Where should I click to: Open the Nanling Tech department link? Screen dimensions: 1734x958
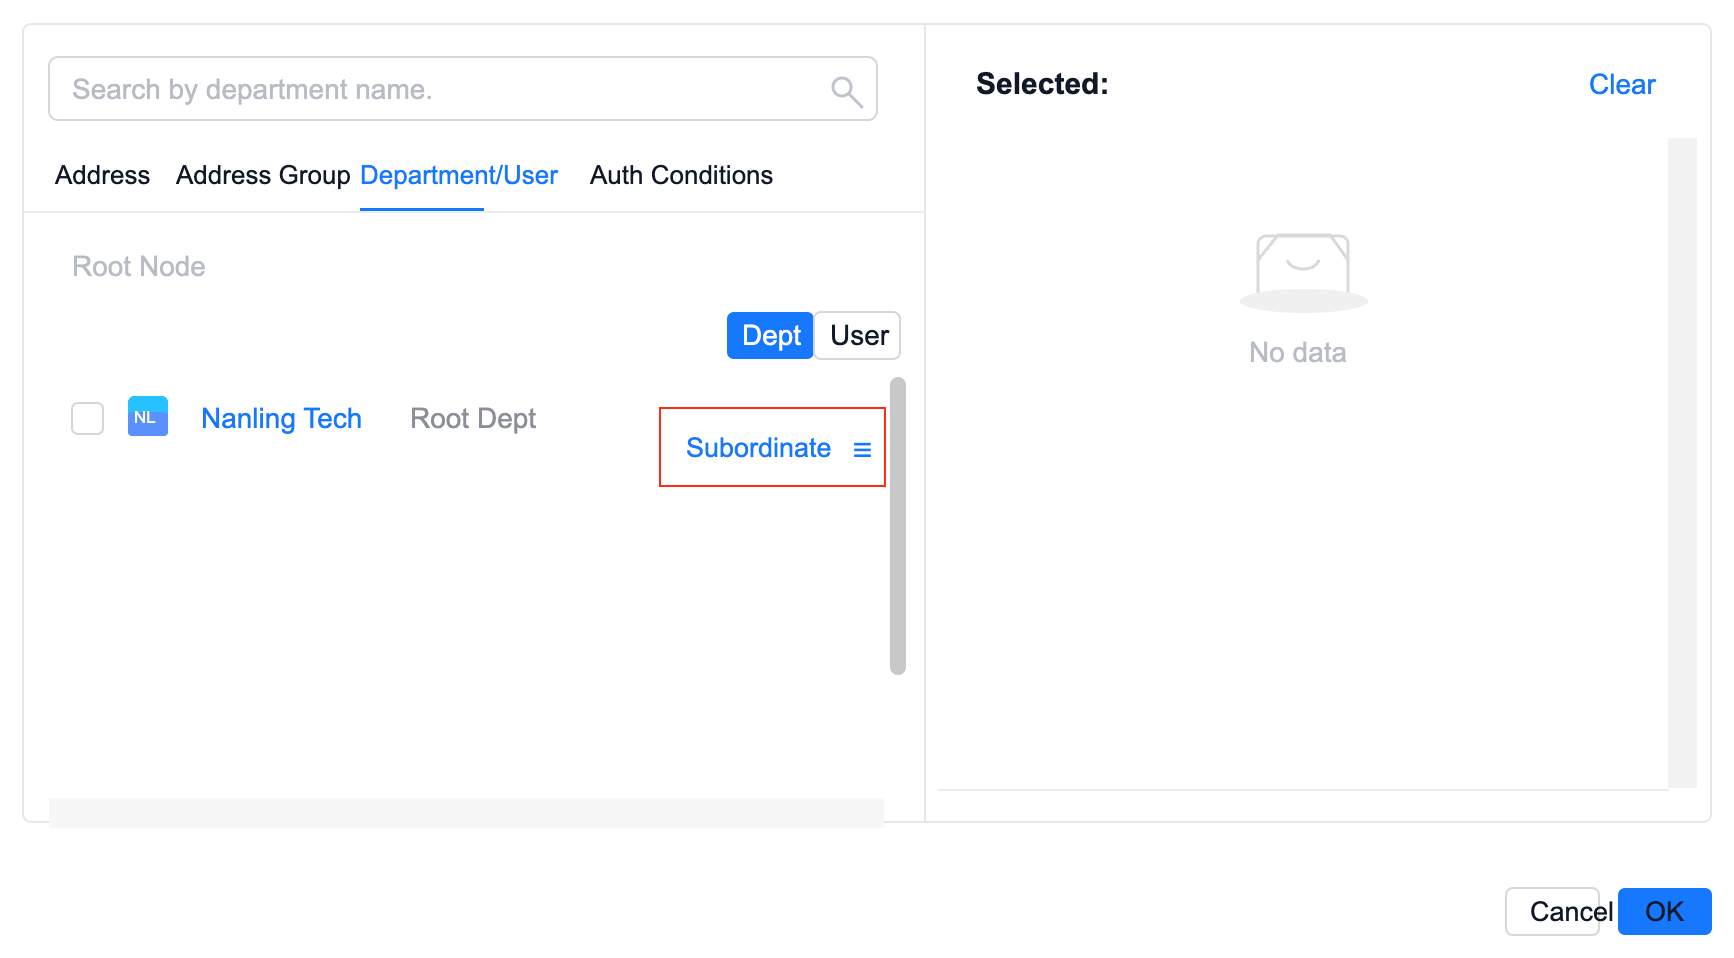tap(281, 418)
